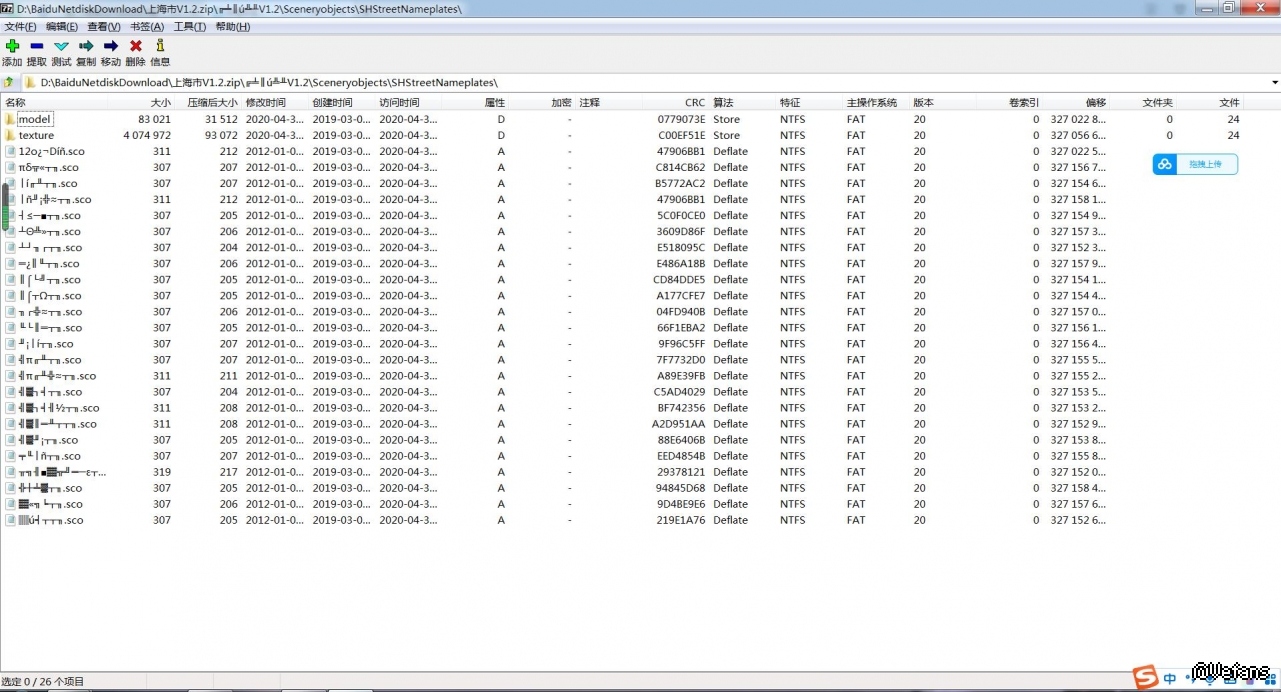The width and height of the screenshot is (1281, 692).
Task: Expand the address bar path dropdown
Action: 1274,82
